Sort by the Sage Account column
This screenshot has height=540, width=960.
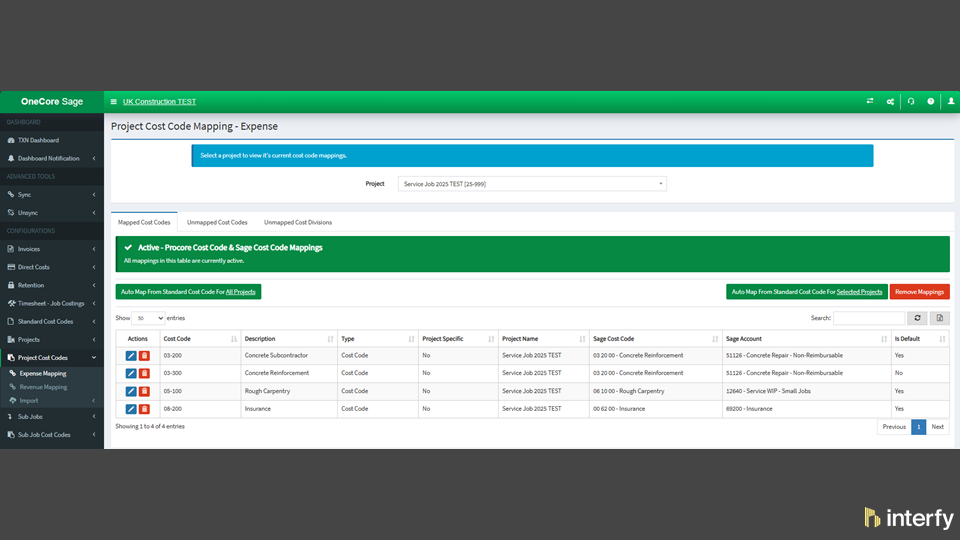[806, 339]
